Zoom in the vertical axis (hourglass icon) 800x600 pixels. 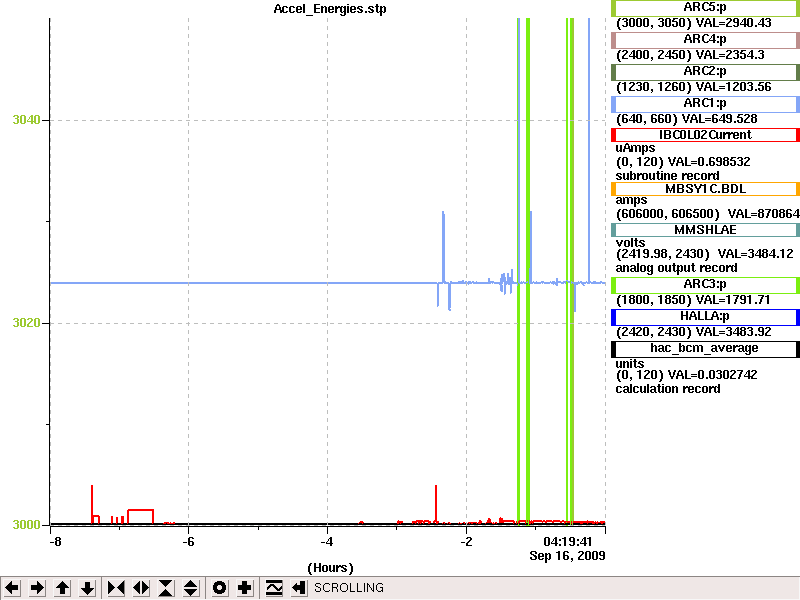[x=166, y=588]
